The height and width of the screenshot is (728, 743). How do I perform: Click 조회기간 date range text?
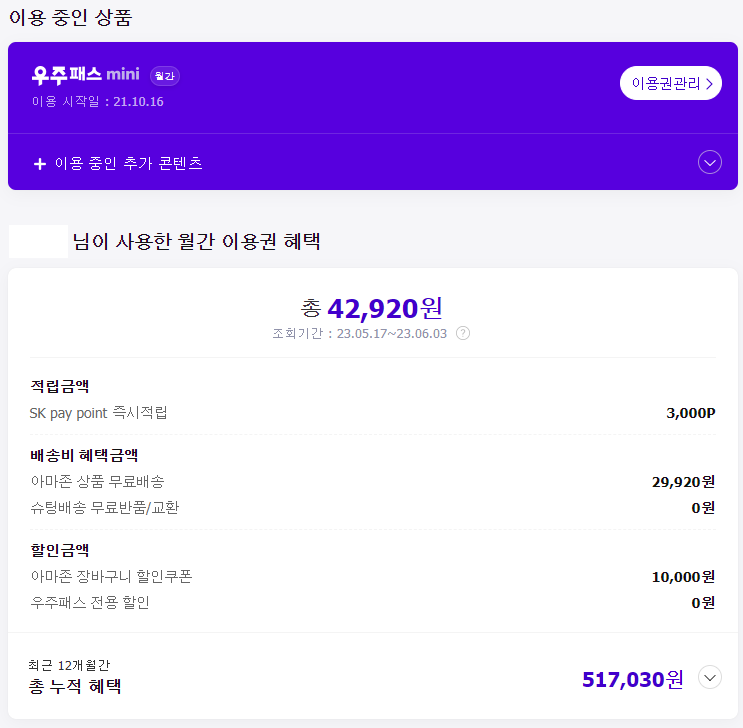pos(360,334)
